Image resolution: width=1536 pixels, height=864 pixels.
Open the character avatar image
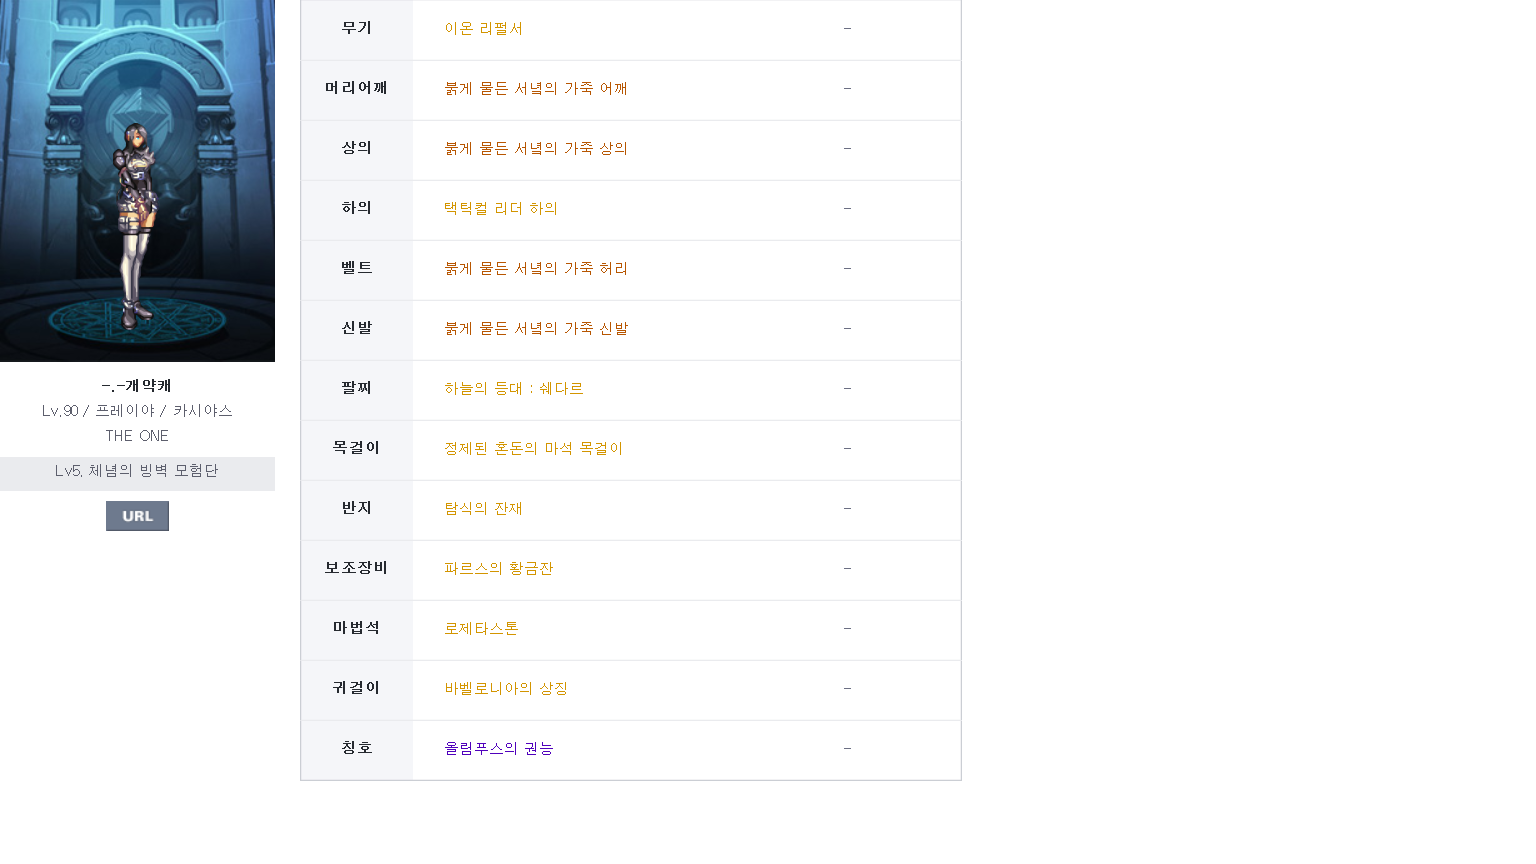pos(137,181)
